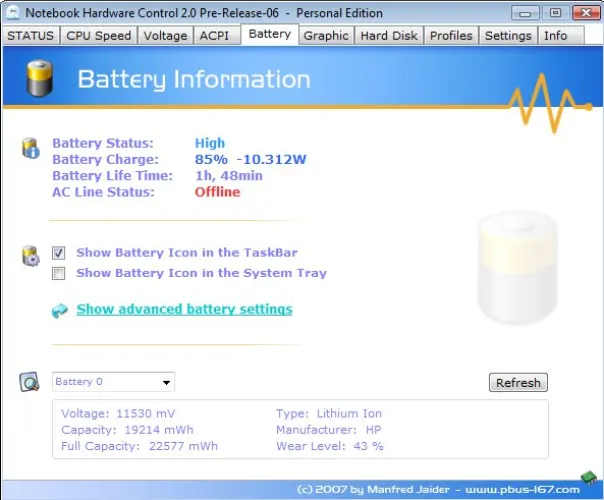The height and width of the screenshot is (500, 604).
Task: Click the arrow icon beside advanced battery settings
Action: 60,310
